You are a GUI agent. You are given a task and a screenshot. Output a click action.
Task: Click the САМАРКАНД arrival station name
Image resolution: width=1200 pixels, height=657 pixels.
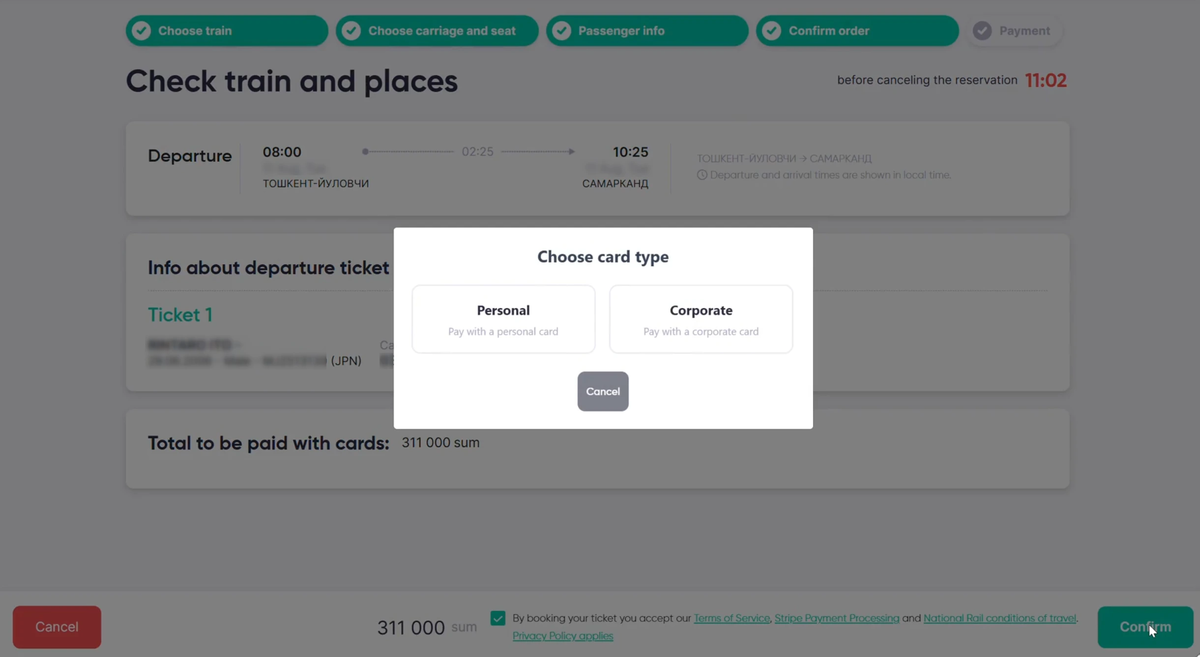pos(615,184)
